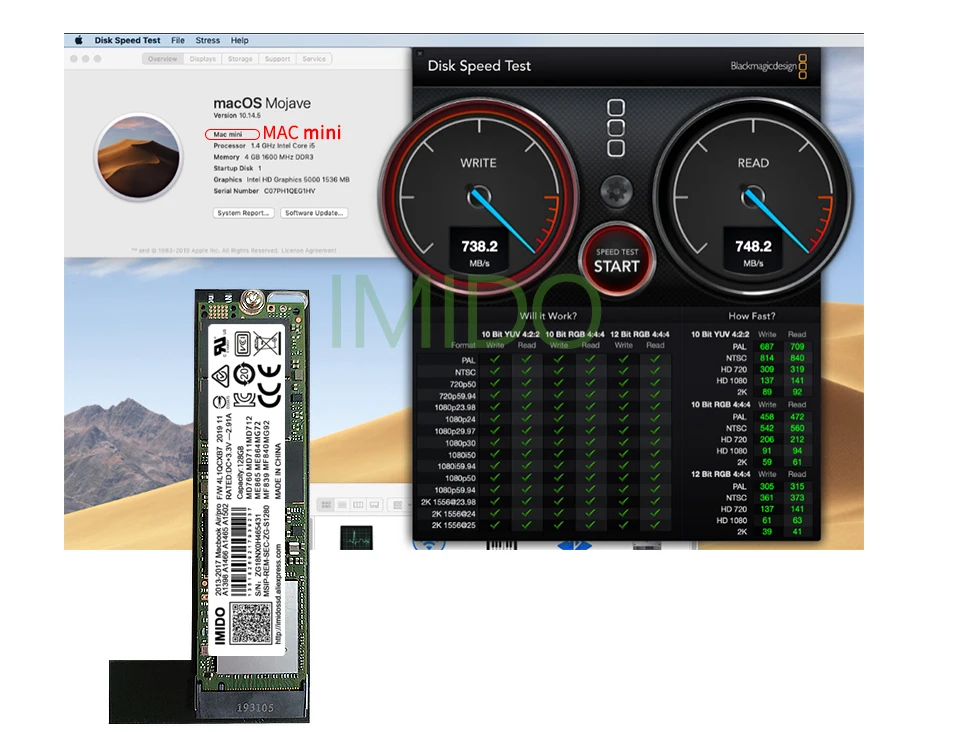Open the Stress menu
The image size is (960, 732).
207,41
